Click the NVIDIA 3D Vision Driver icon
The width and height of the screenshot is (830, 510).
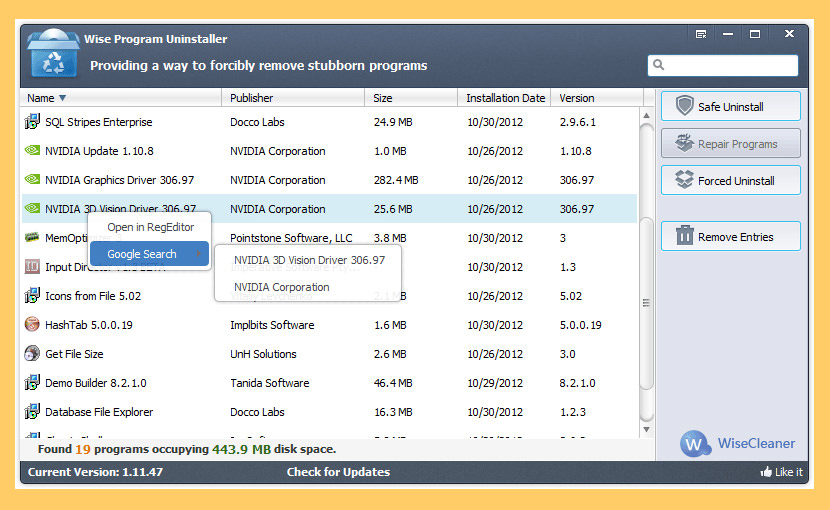click(32, 208)
